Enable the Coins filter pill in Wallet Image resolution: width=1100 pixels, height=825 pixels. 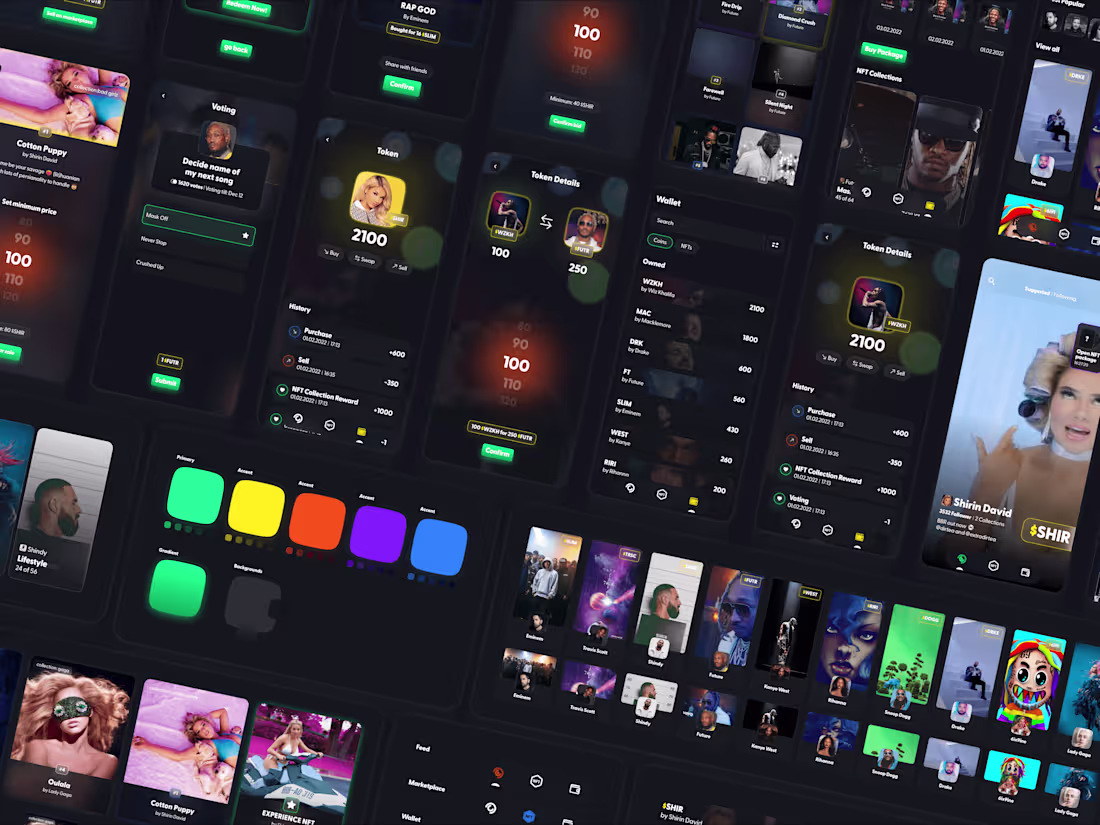(x=659, y=242)
